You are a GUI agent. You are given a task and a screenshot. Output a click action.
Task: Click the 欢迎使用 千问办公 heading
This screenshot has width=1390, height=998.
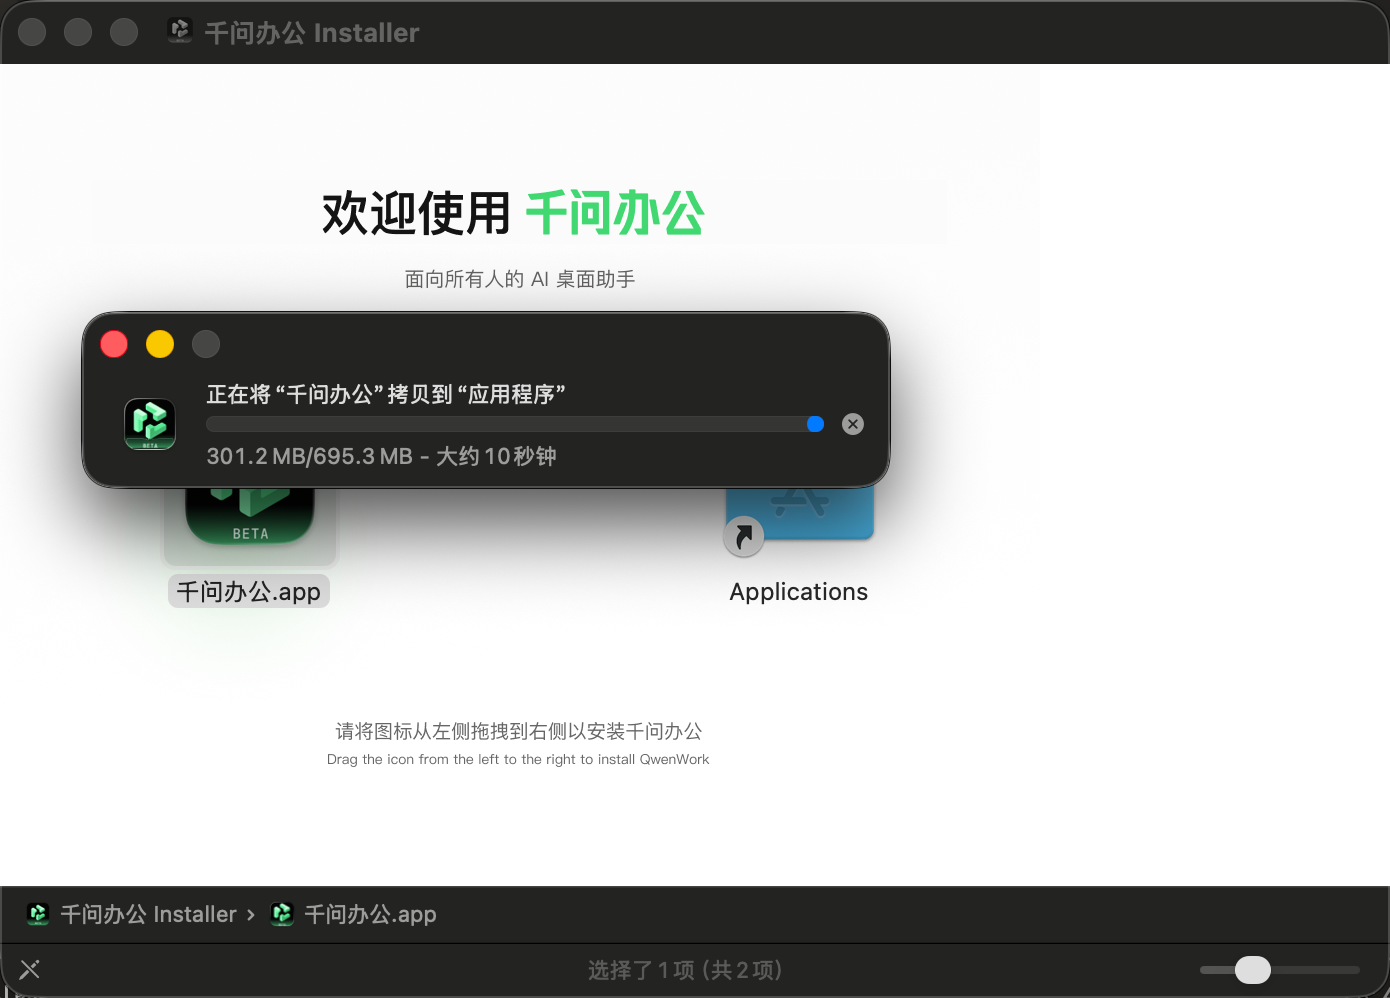pos(513,213)
